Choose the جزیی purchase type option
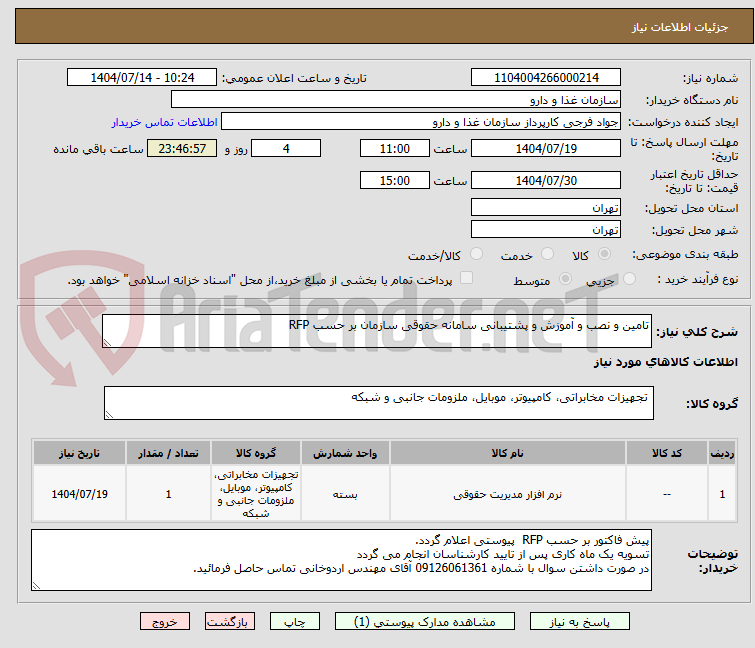Image resolution: width=755 pixels, height=648 pixels. pyautogui.click(x=629, y=279)
